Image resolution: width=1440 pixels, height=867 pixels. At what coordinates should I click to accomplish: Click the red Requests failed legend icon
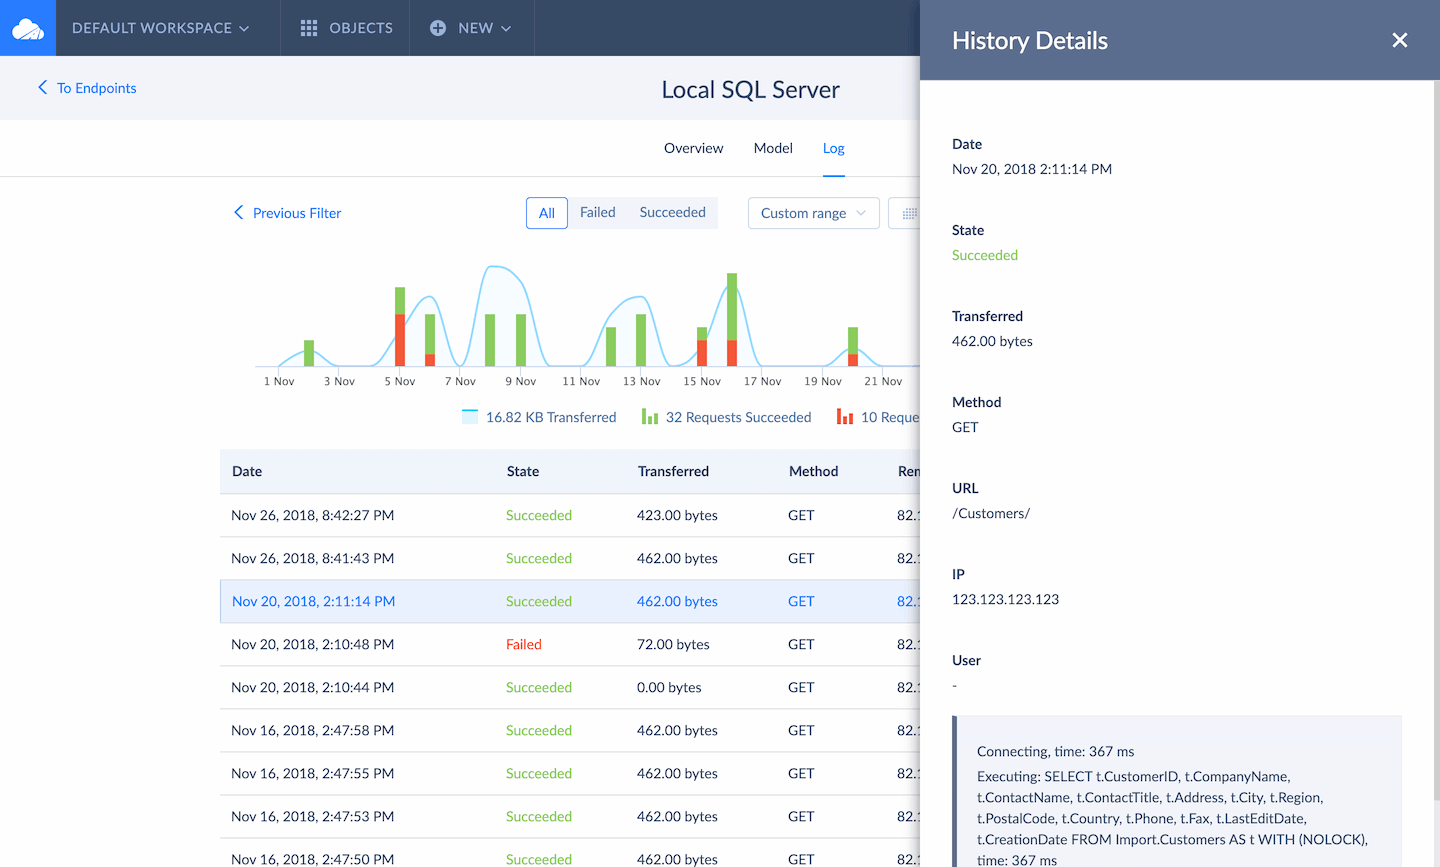click(x=845, y=417)
